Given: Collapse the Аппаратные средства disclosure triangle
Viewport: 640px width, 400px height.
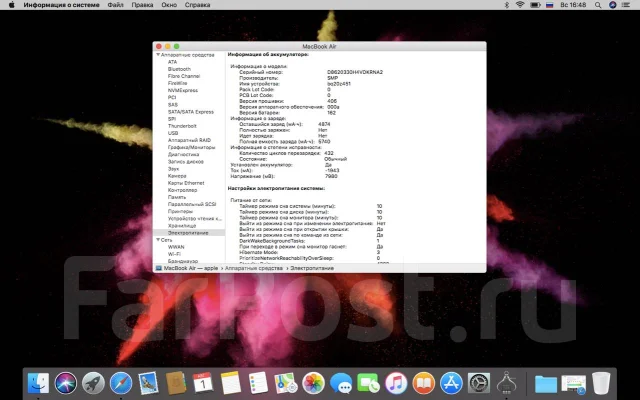Looking at the screenshot, I should point(158,55).
